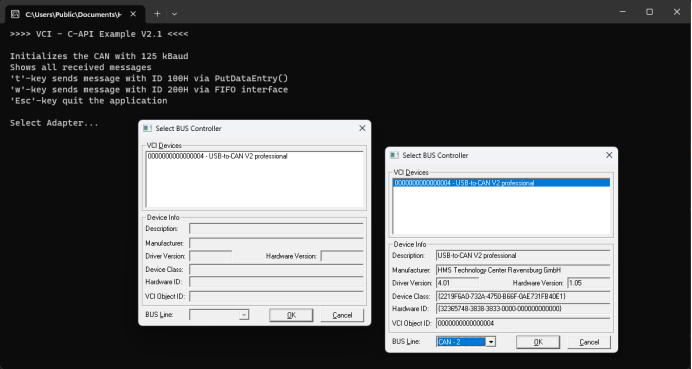
Task: Expand the BUS Line dropdown arrow in right dialog
Action: click(x=491, y=342)
